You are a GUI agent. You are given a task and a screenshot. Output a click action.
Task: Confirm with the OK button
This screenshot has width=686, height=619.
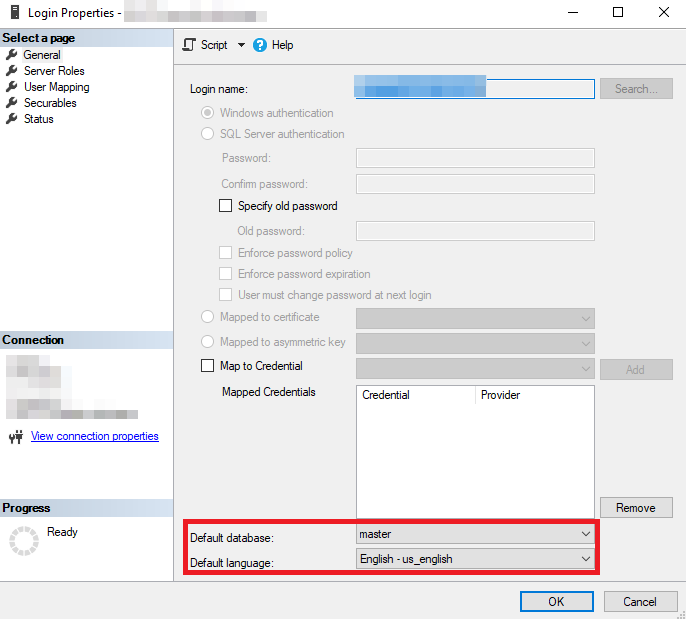tap(556, 602)
